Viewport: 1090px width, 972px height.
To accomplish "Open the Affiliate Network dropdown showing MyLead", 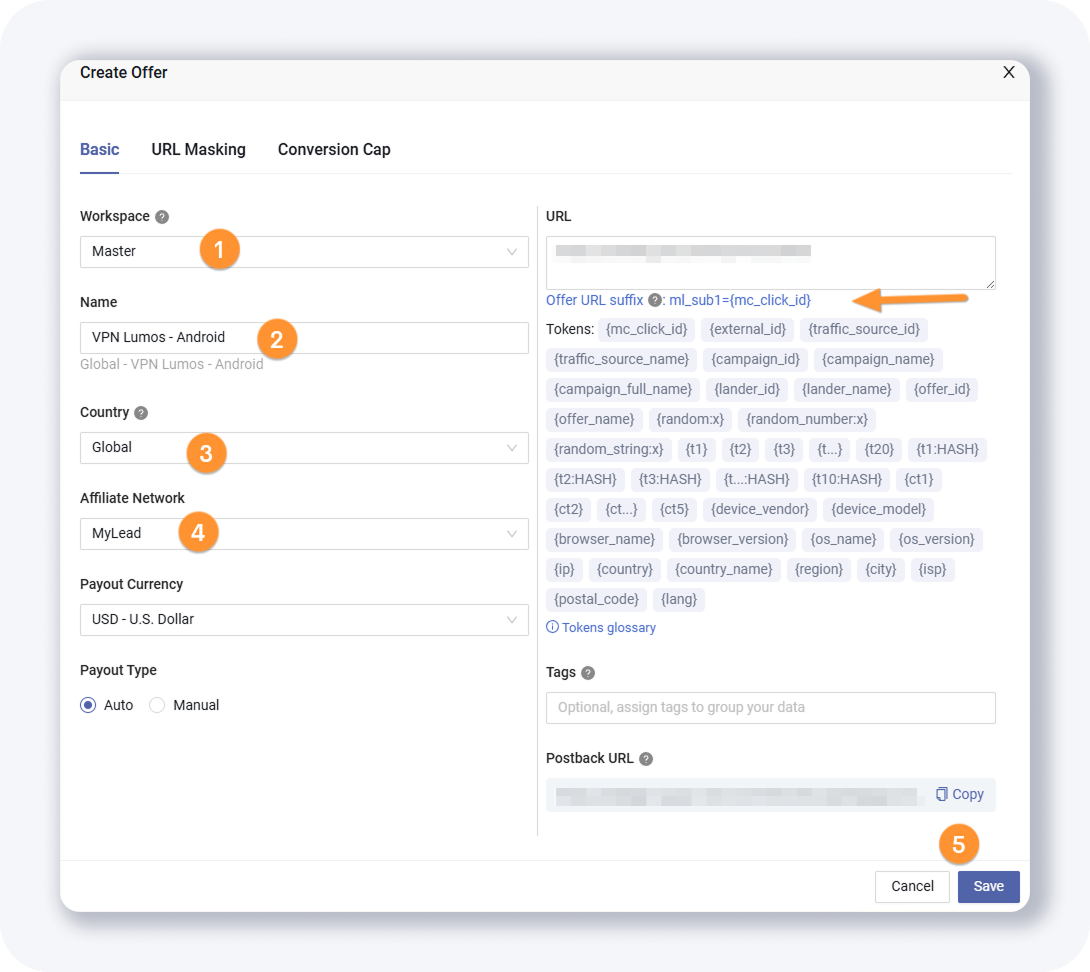I will (x=304, y=534).
